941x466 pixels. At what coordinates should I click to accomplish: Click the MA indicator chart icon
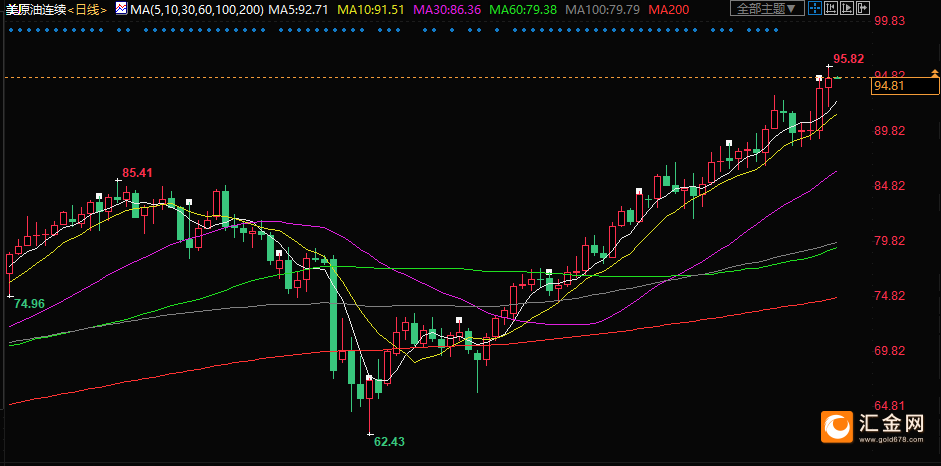point(121,8)
